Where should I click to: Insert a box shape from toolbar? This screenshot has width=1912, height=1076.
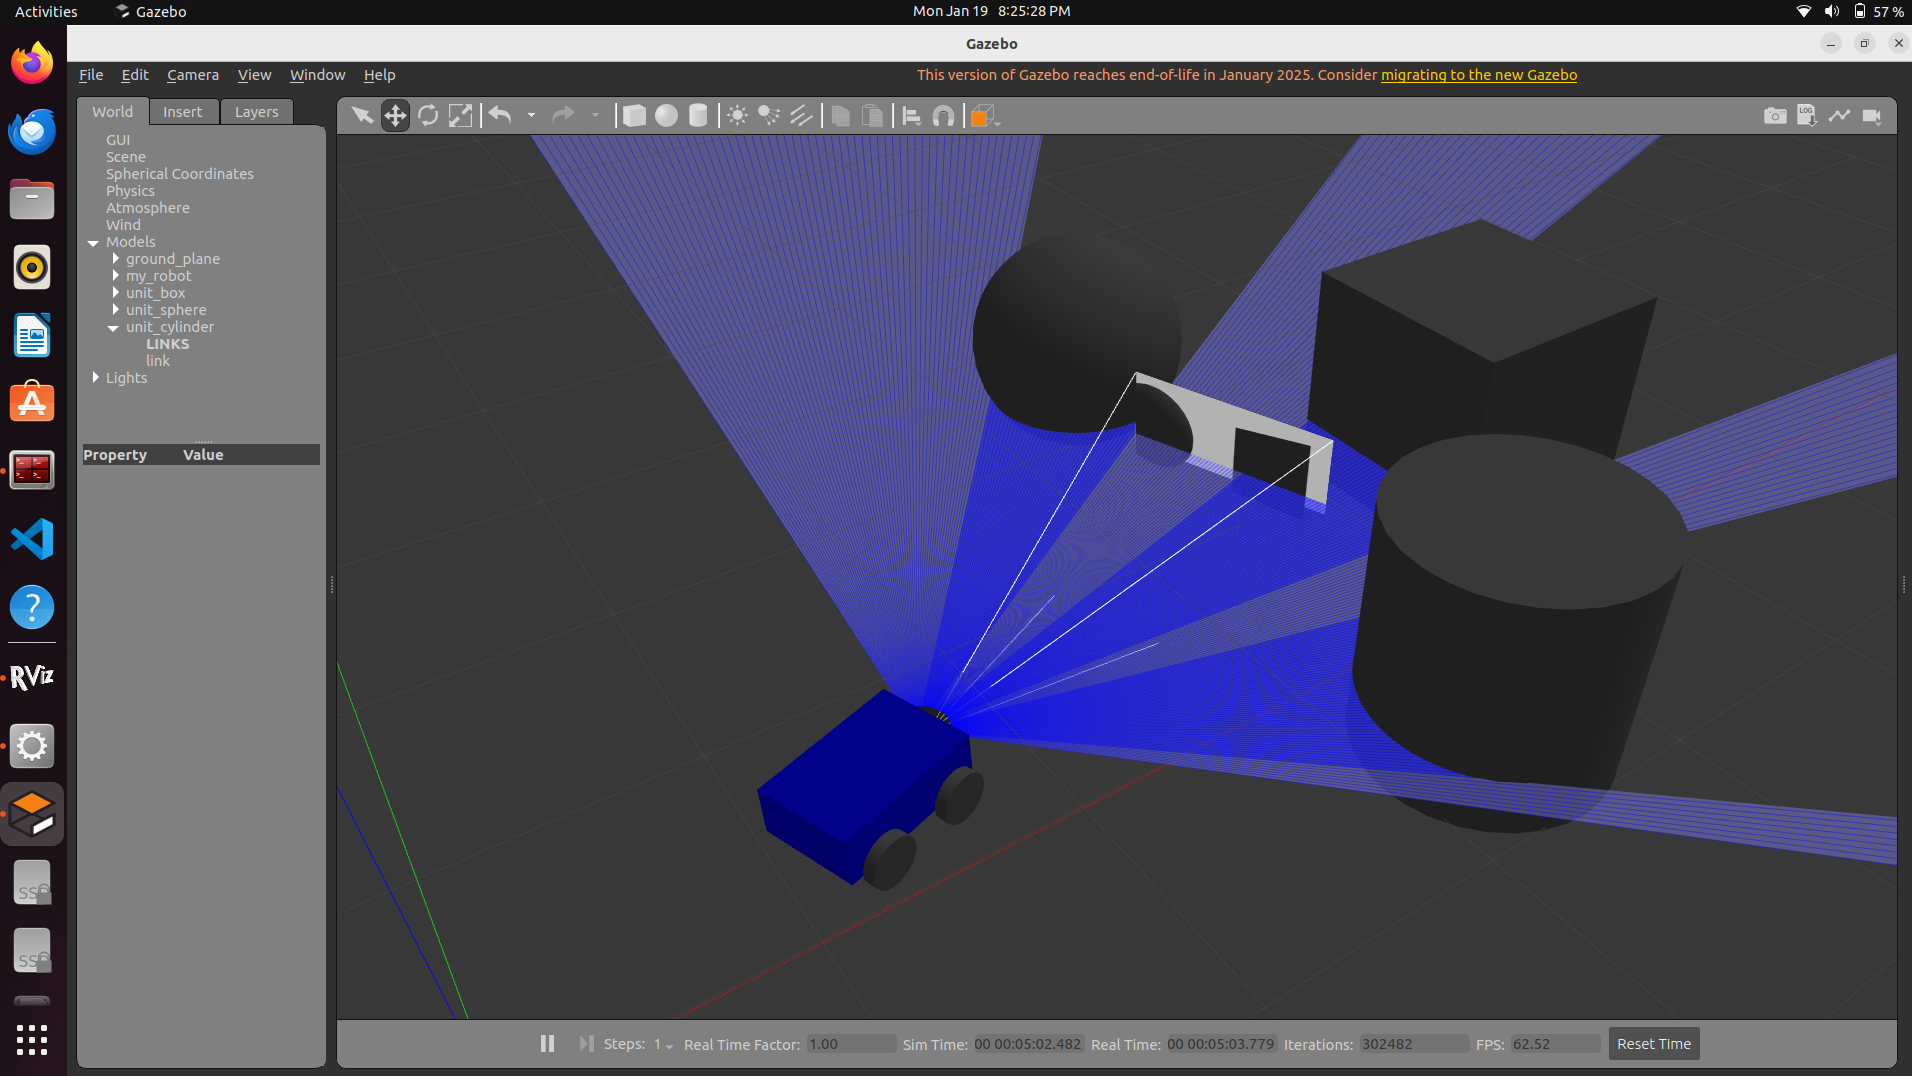634,116
